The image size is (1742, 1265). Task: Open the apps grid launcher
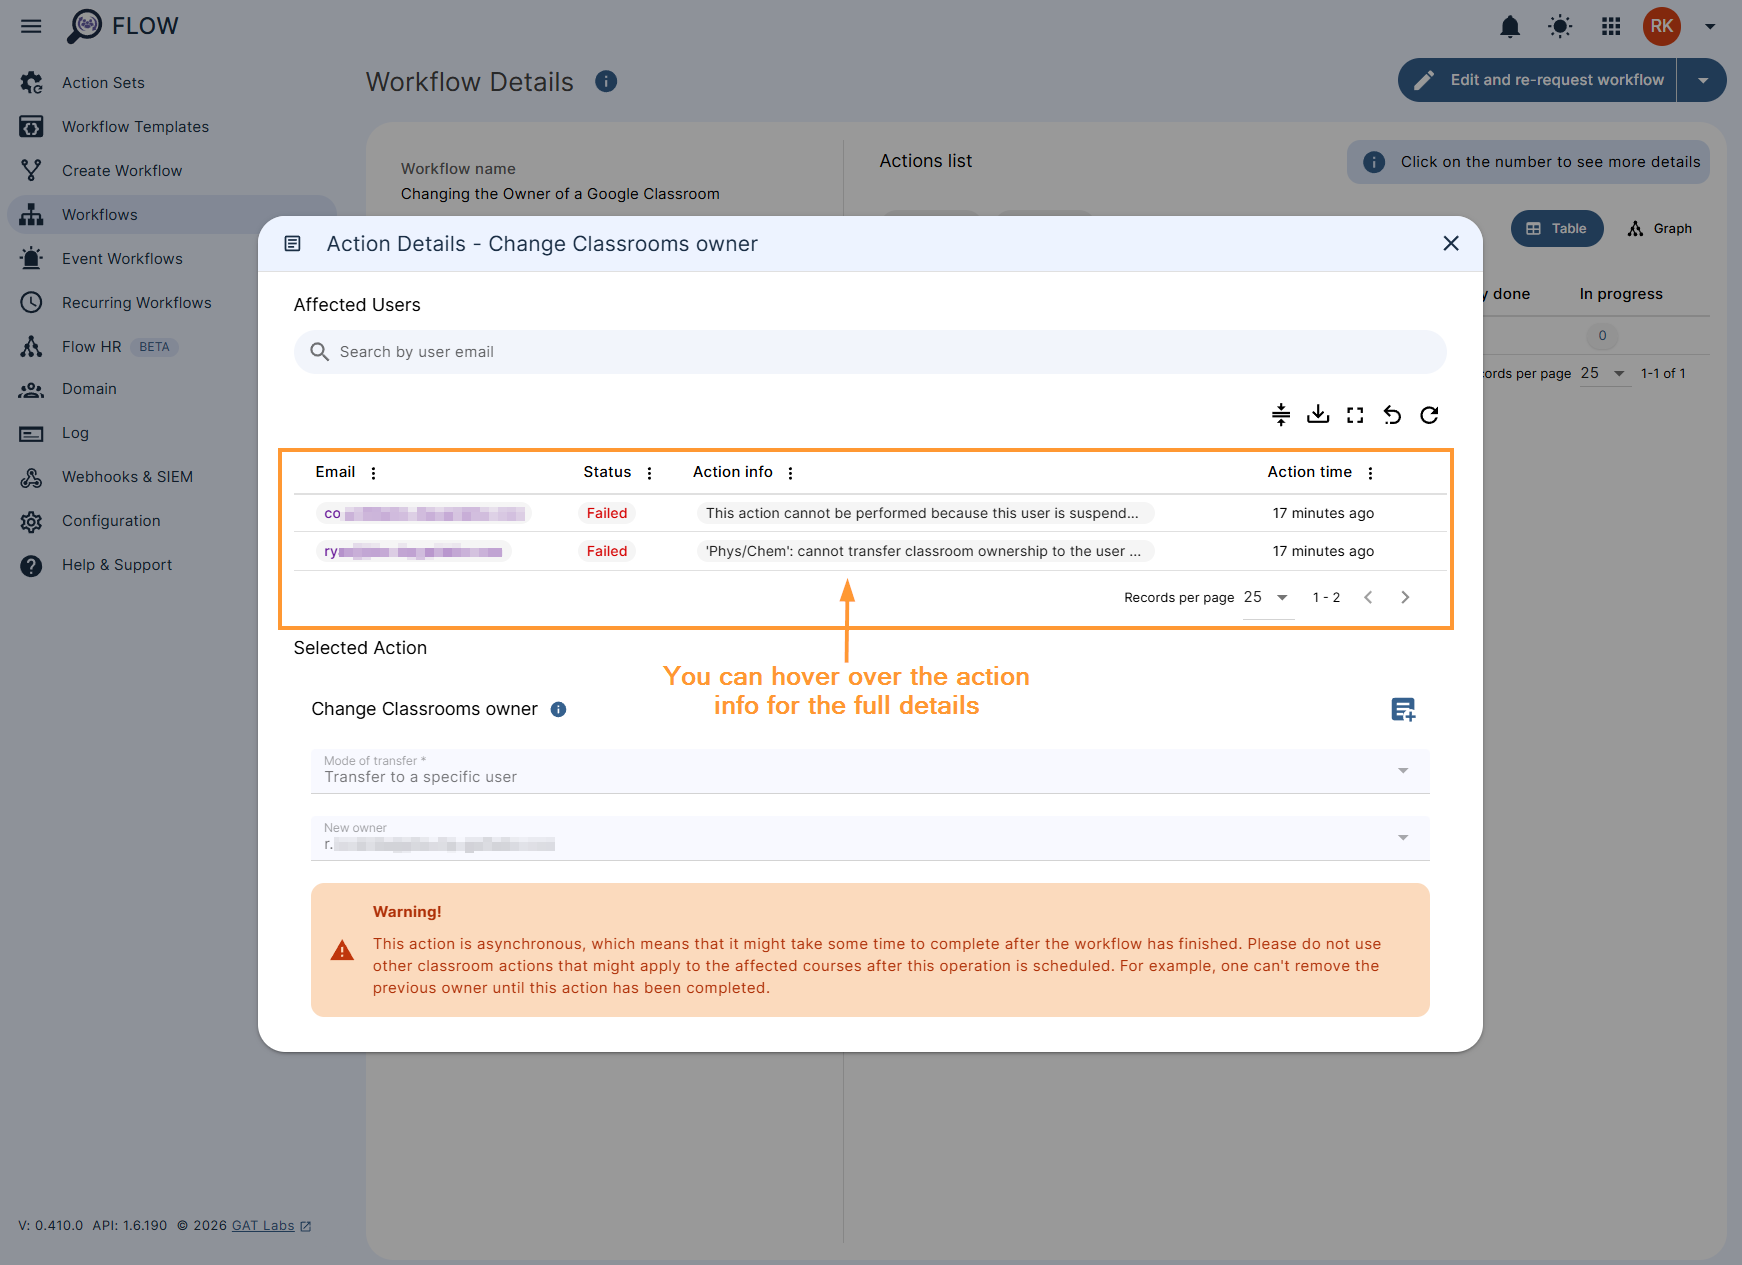tap(1610, 27)
